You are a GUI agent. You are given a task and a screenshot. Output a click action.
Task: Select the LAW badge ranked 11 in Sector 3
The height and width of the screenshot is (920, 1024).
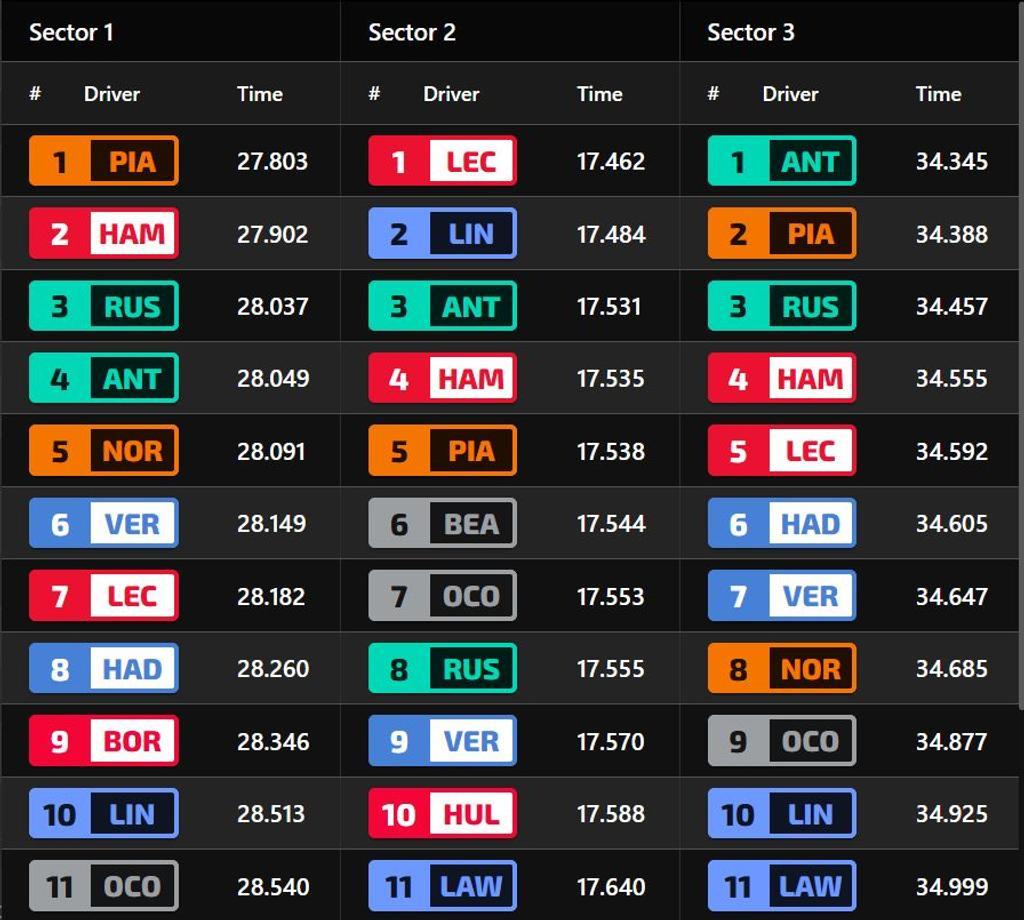pos(782,886)
